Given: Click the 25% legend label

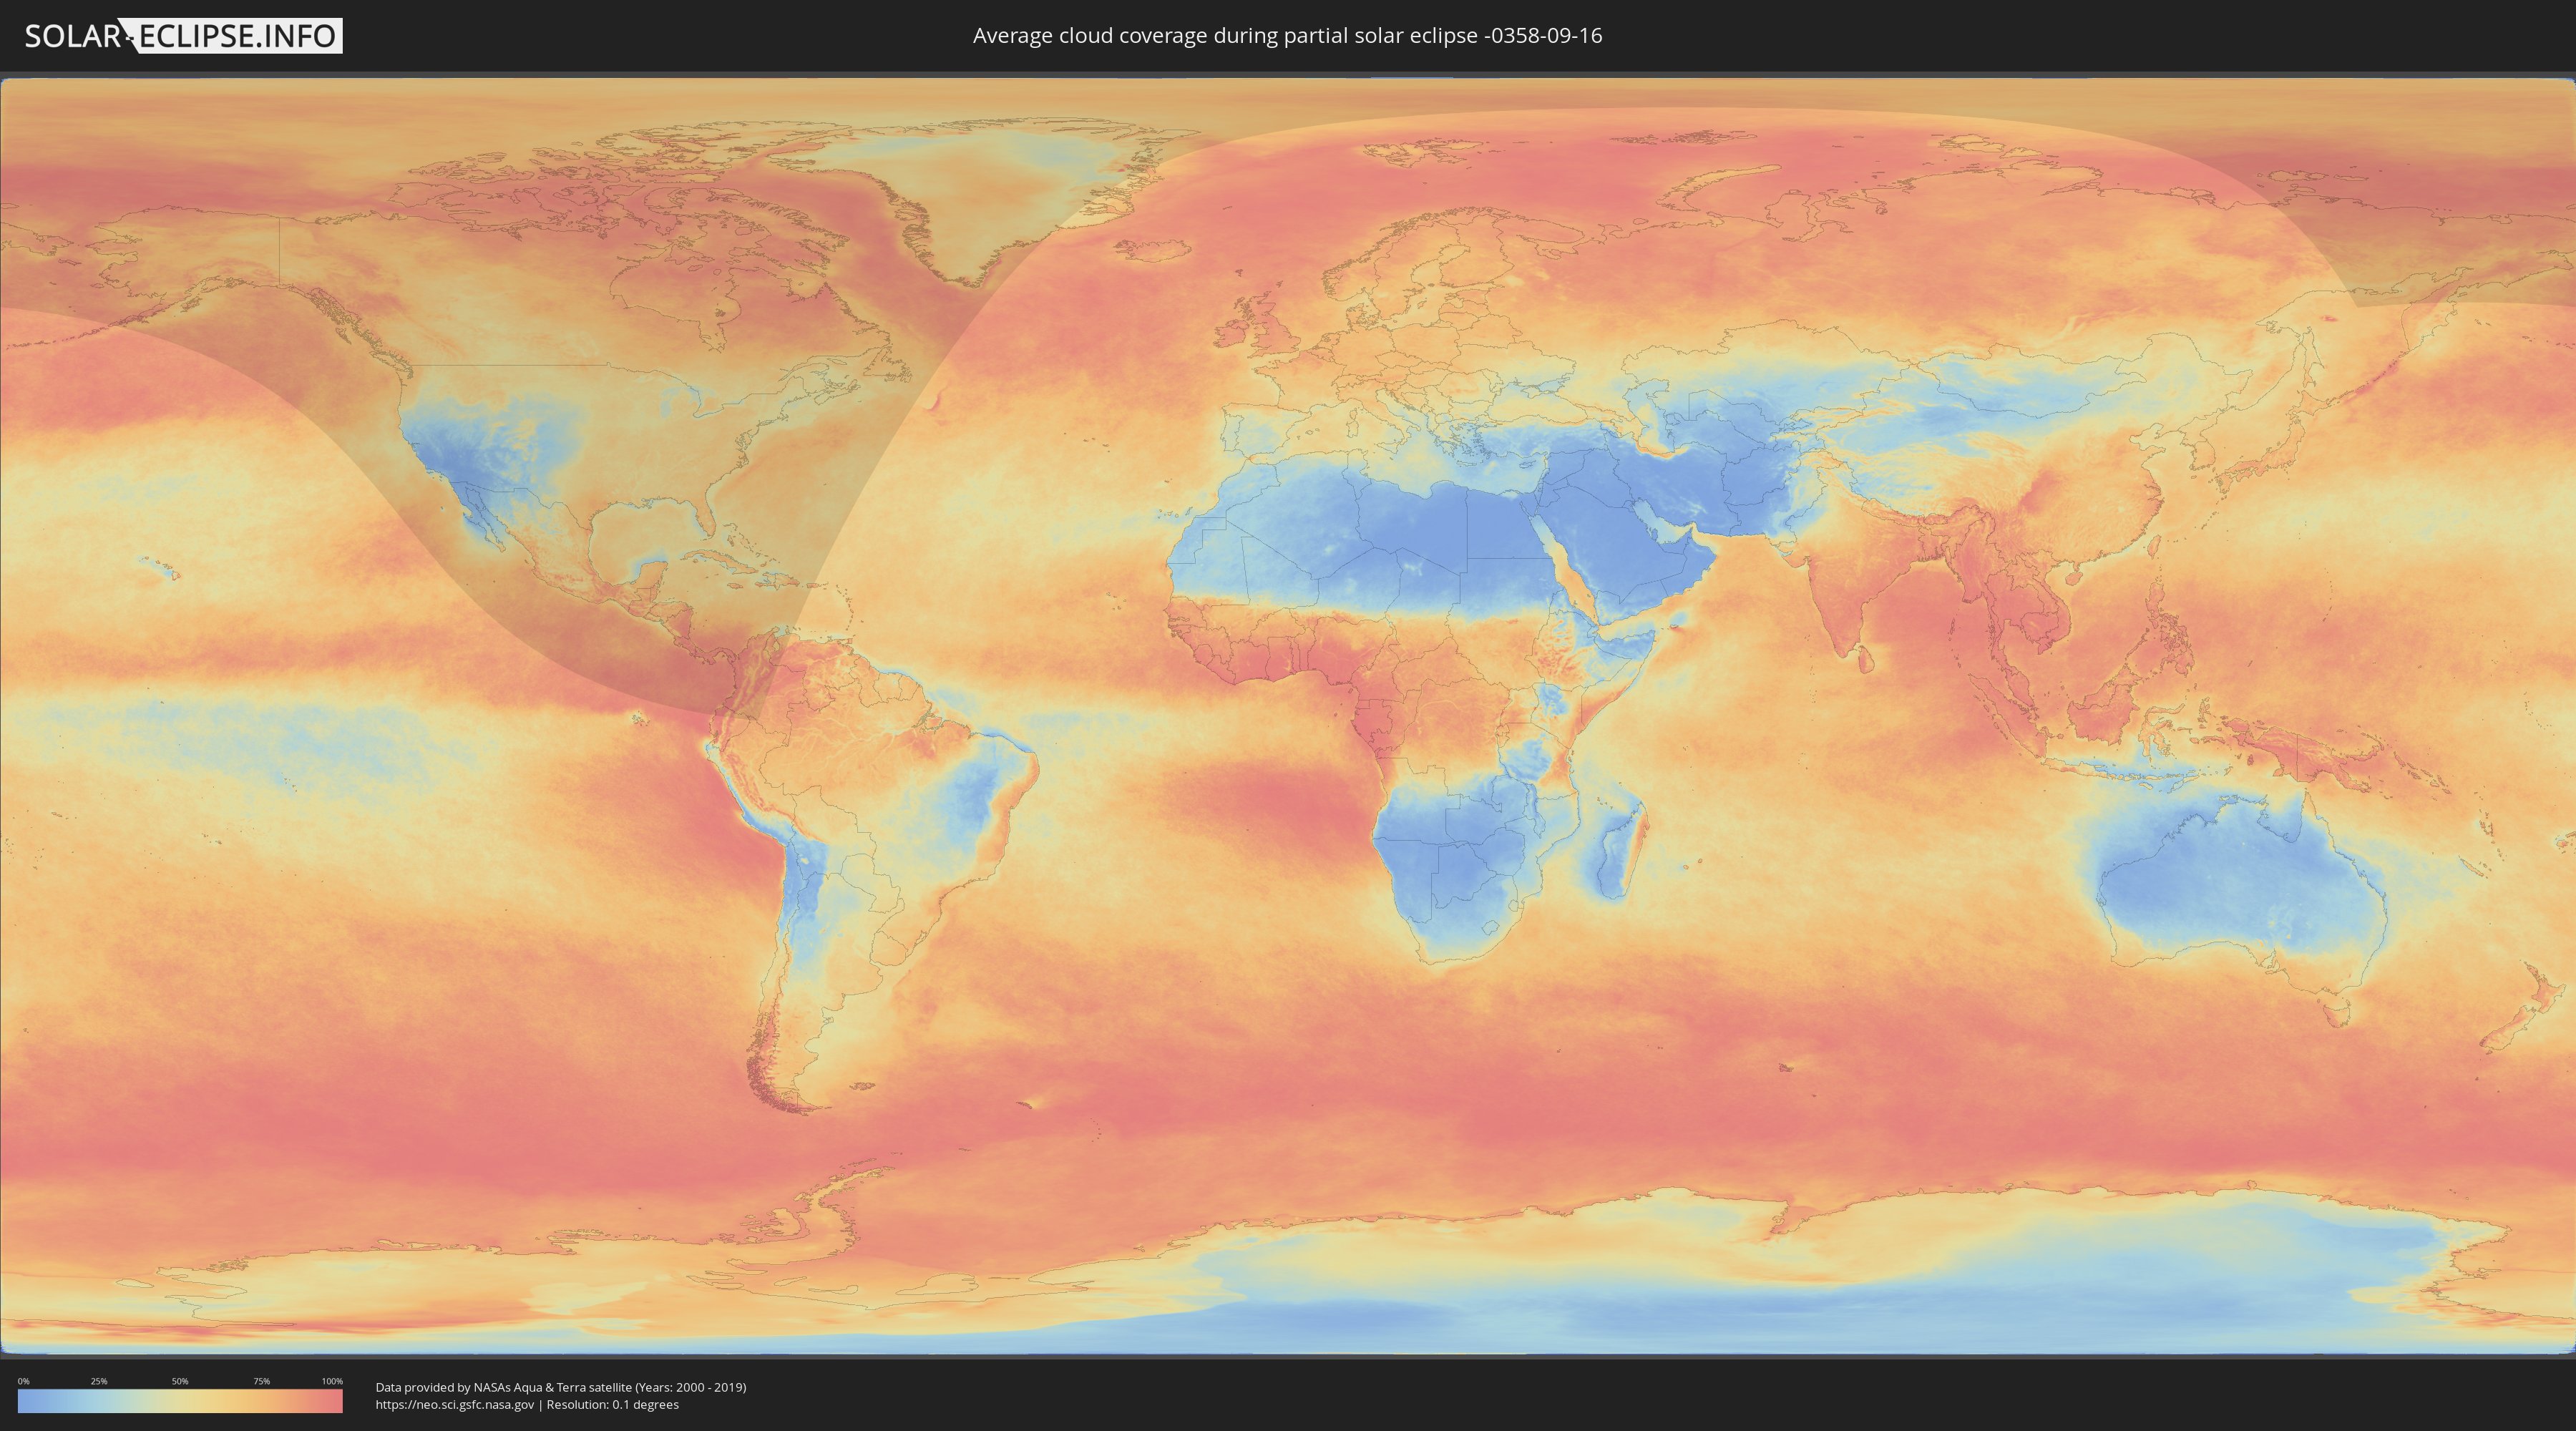Looking at the screenshot, I should click(x=99, y=1381).
